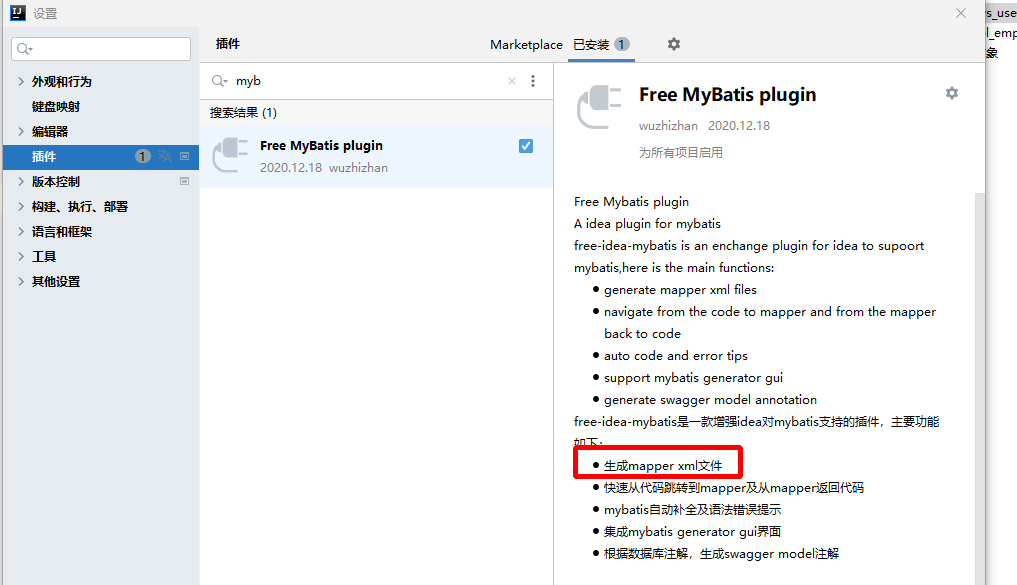The height and width of the screenshot is (585, 1017).
Task: Click the project-level icon on 插件 row
Action: (184, 156)
